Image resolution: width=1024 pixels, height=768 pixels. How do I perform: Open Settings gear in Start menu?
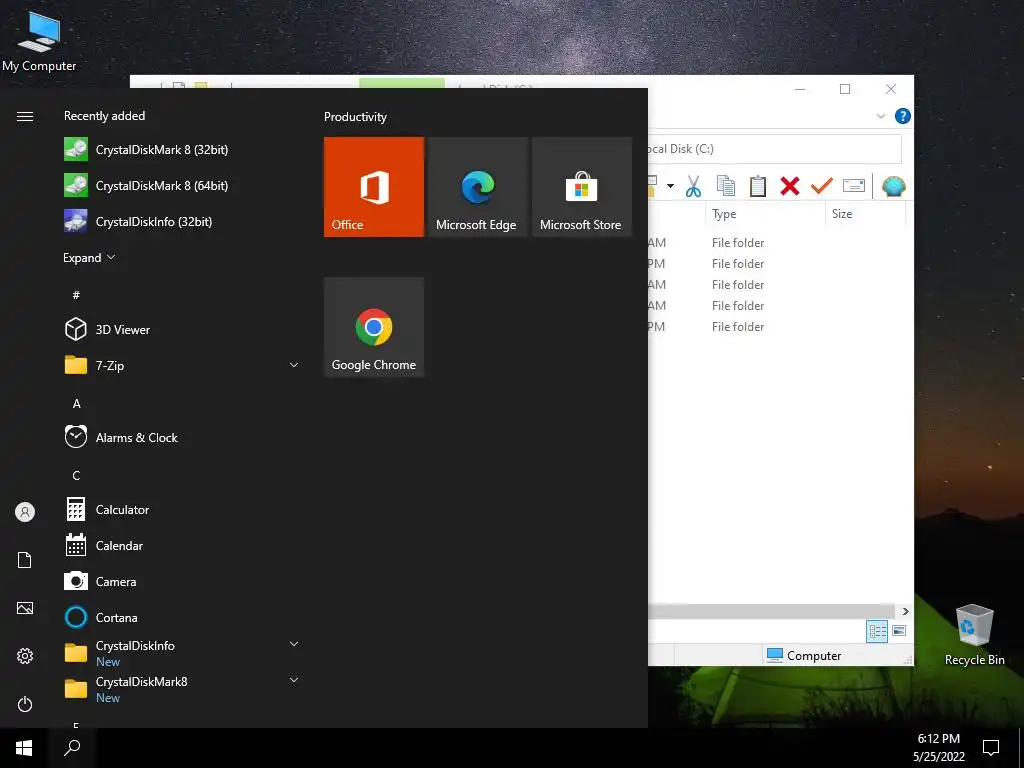(25, 656)
